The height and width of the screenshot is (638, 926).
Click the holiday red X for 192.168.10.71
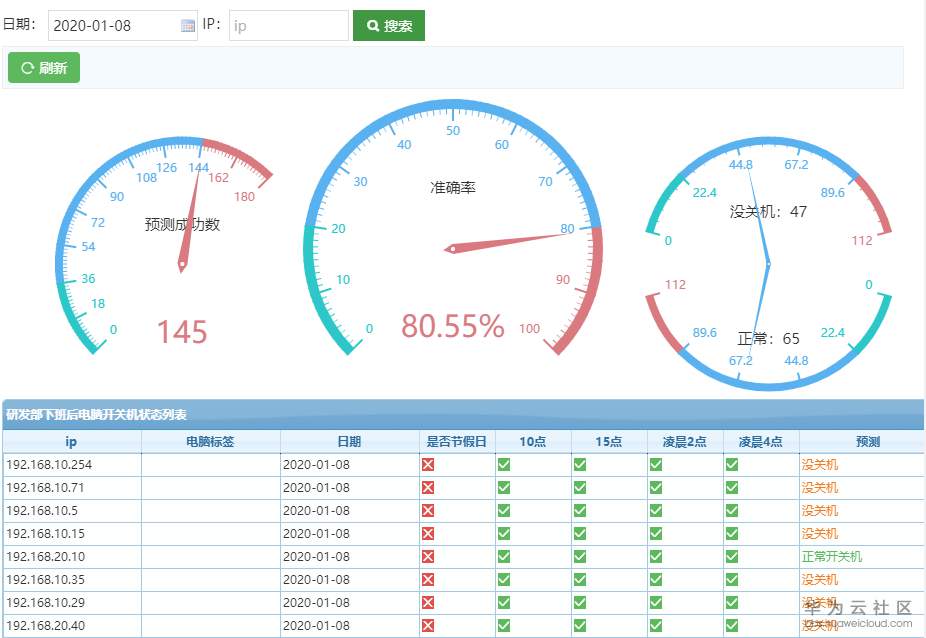pyautogui.click(x=428, y=487)
